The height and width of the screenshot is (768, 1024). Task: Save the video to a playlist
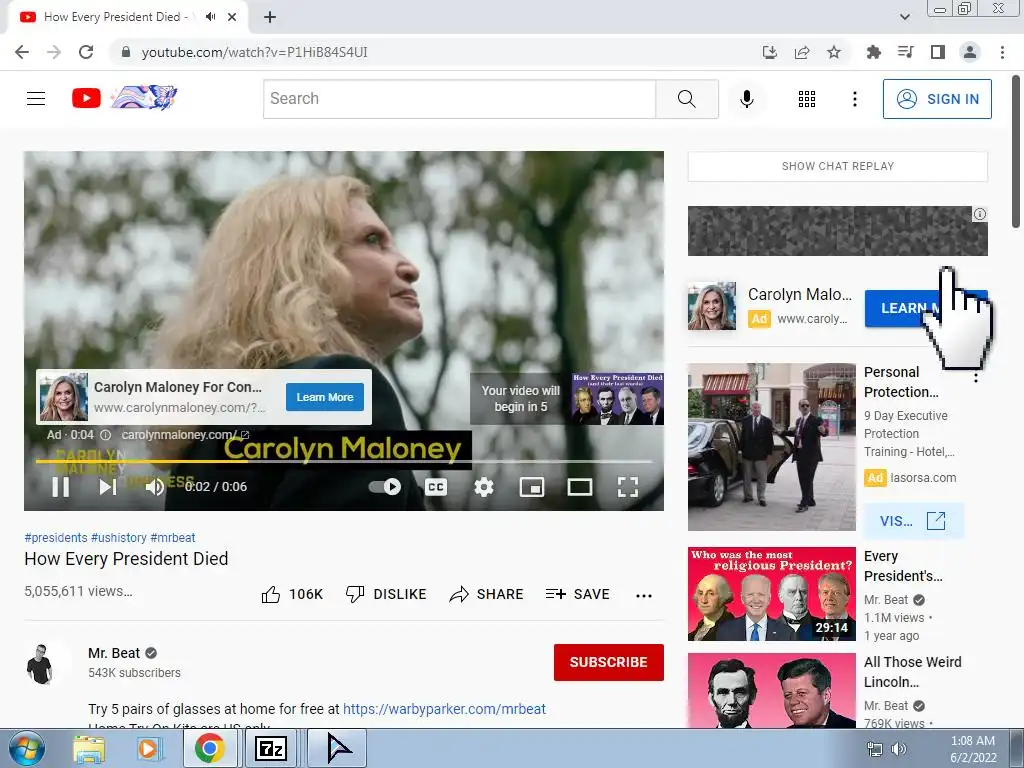pos(577,594)
